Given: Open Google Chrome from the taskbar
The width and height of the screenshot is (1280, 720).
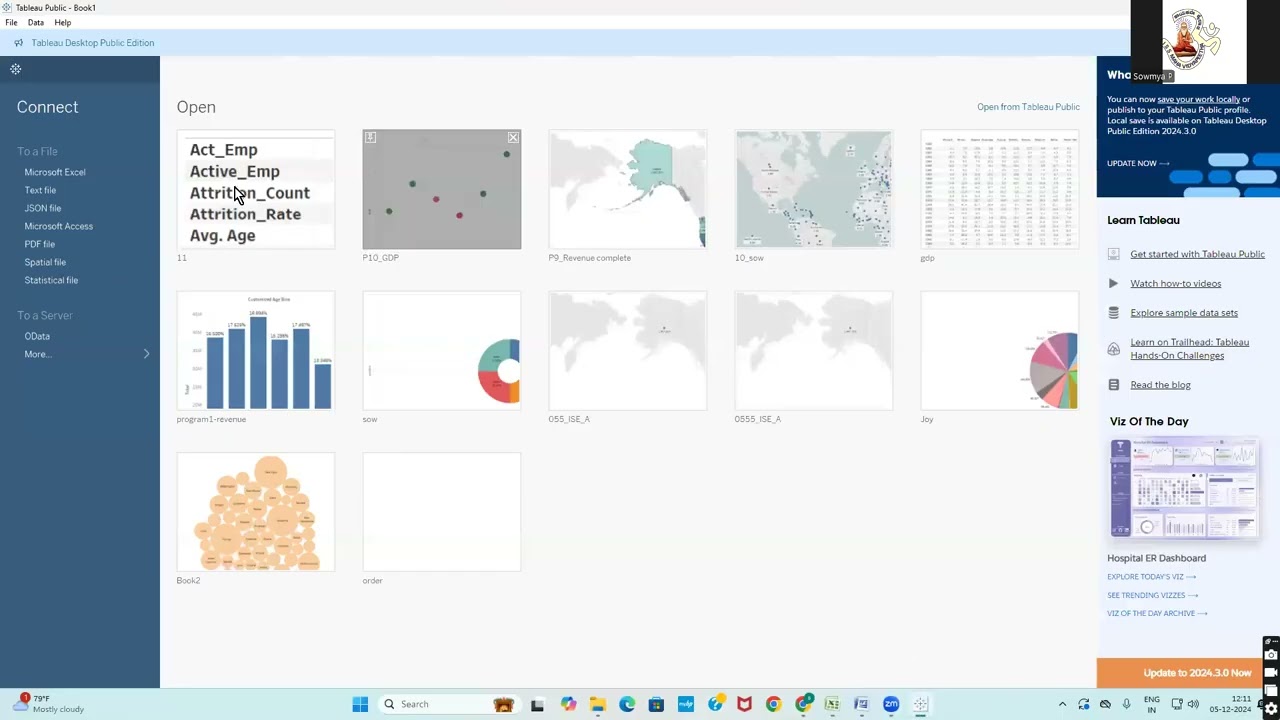Looking at the screenshot, I should (x=773, y=704).
